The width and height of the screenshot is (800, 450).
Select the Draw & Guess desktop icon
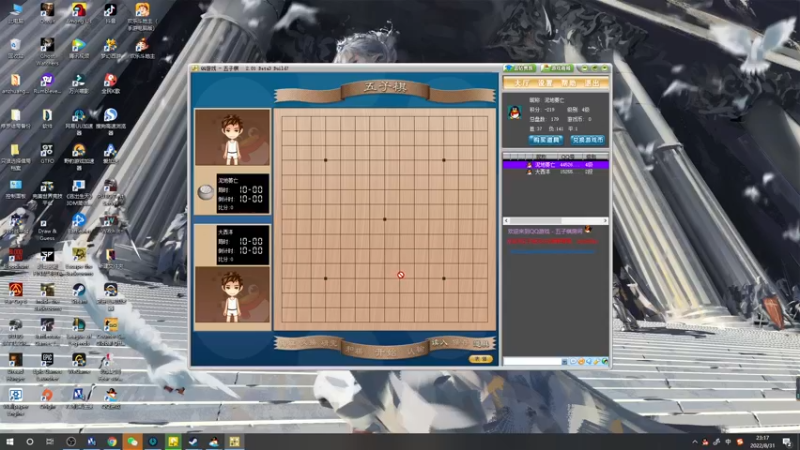point(47,227)
